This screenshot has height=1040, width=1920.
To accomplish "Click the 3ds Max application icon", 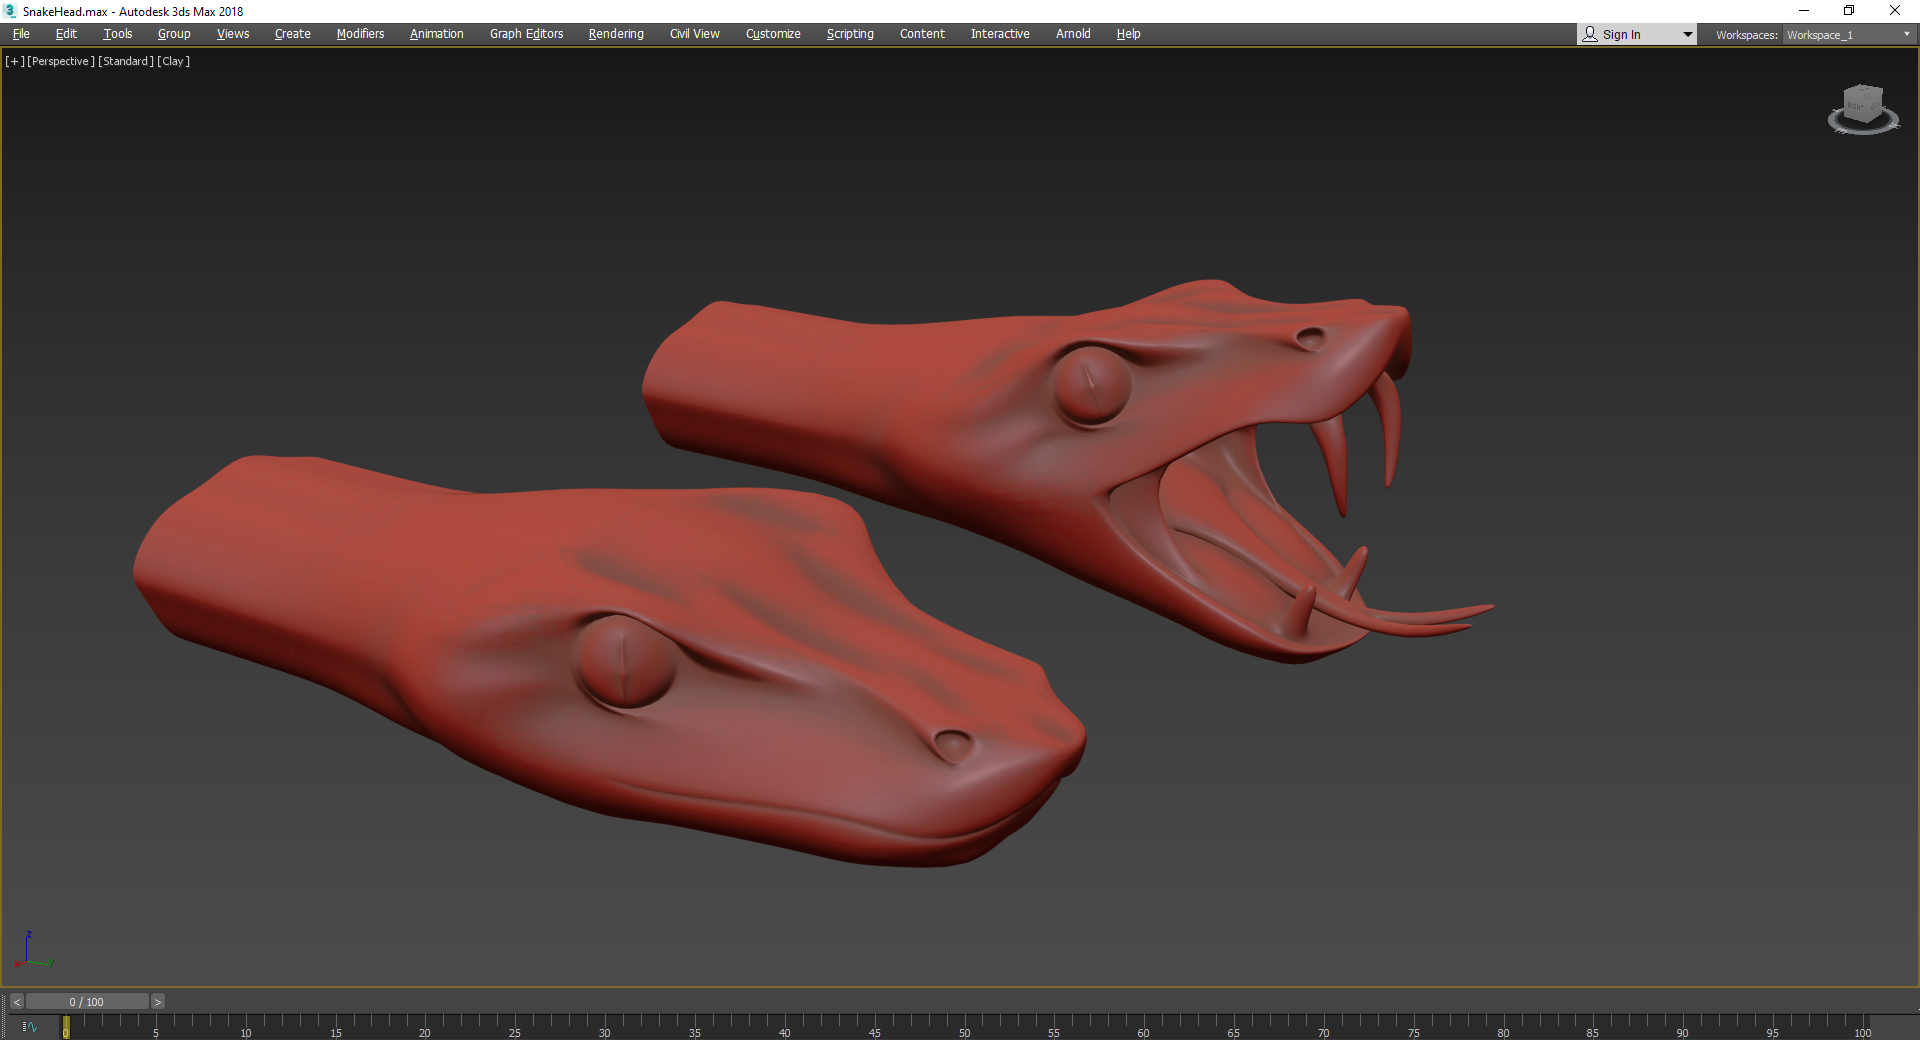I will (x=10, y=11).
